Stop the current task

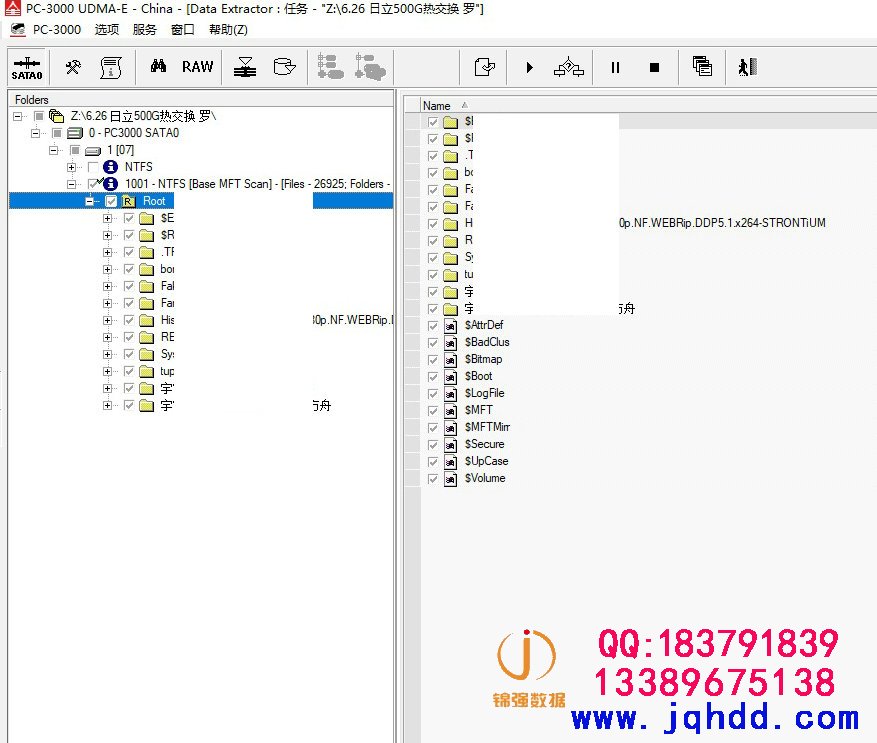point(654,68)
